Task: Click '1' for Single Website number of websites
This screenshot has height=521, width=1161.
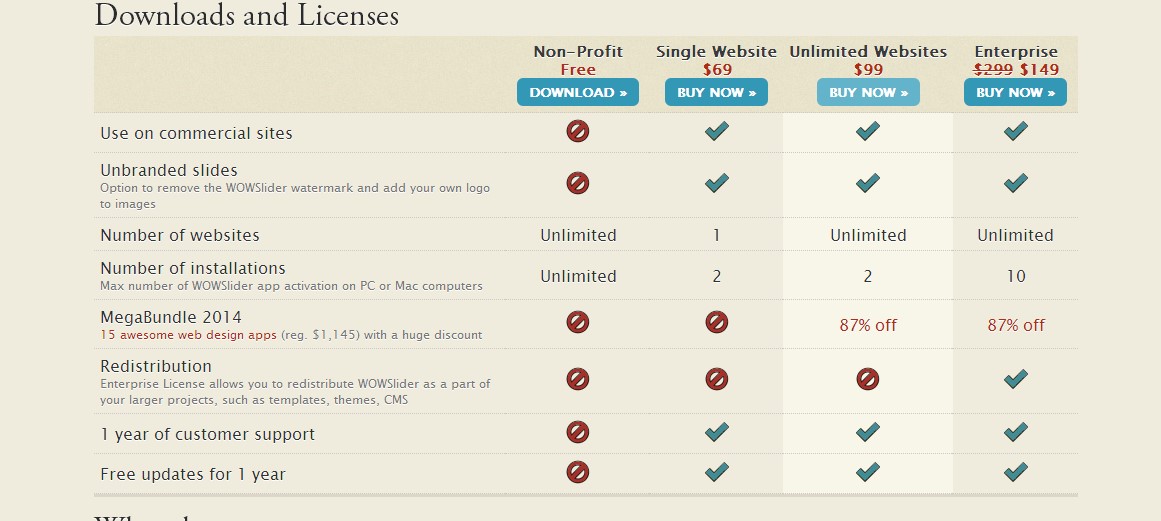Action: point(717,235)
